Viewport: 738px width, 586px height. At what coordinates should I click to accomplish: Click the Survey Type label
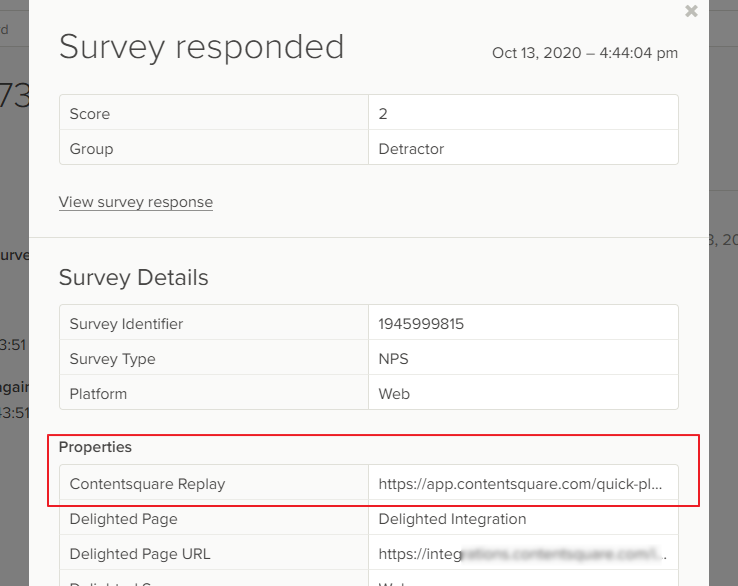[112, 359]
